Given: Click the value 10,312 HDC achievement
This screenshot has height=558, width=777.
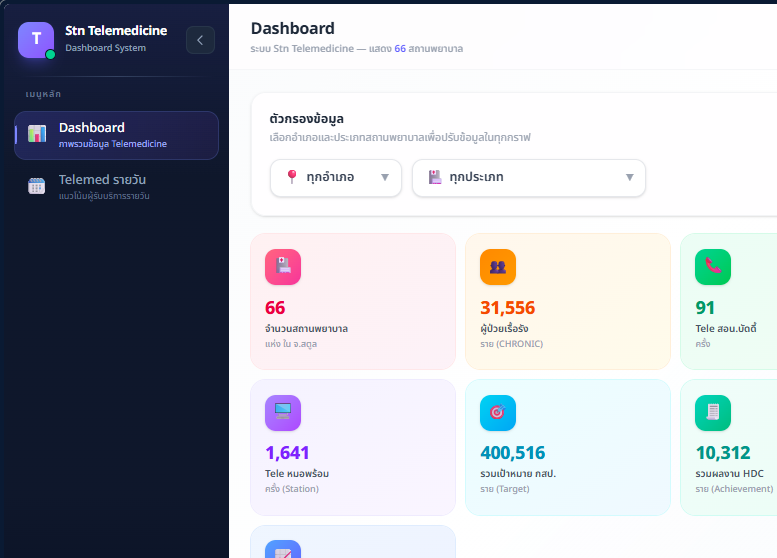Looking at the screenshot, I should pos(722,453).
